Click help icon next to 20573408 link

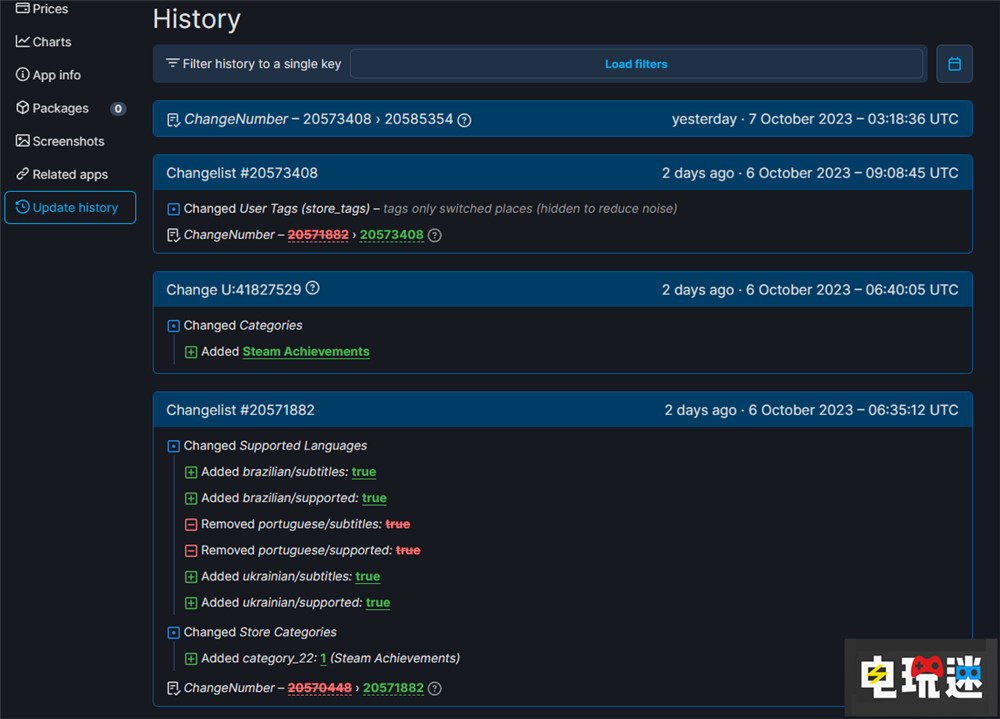[435, 235]
